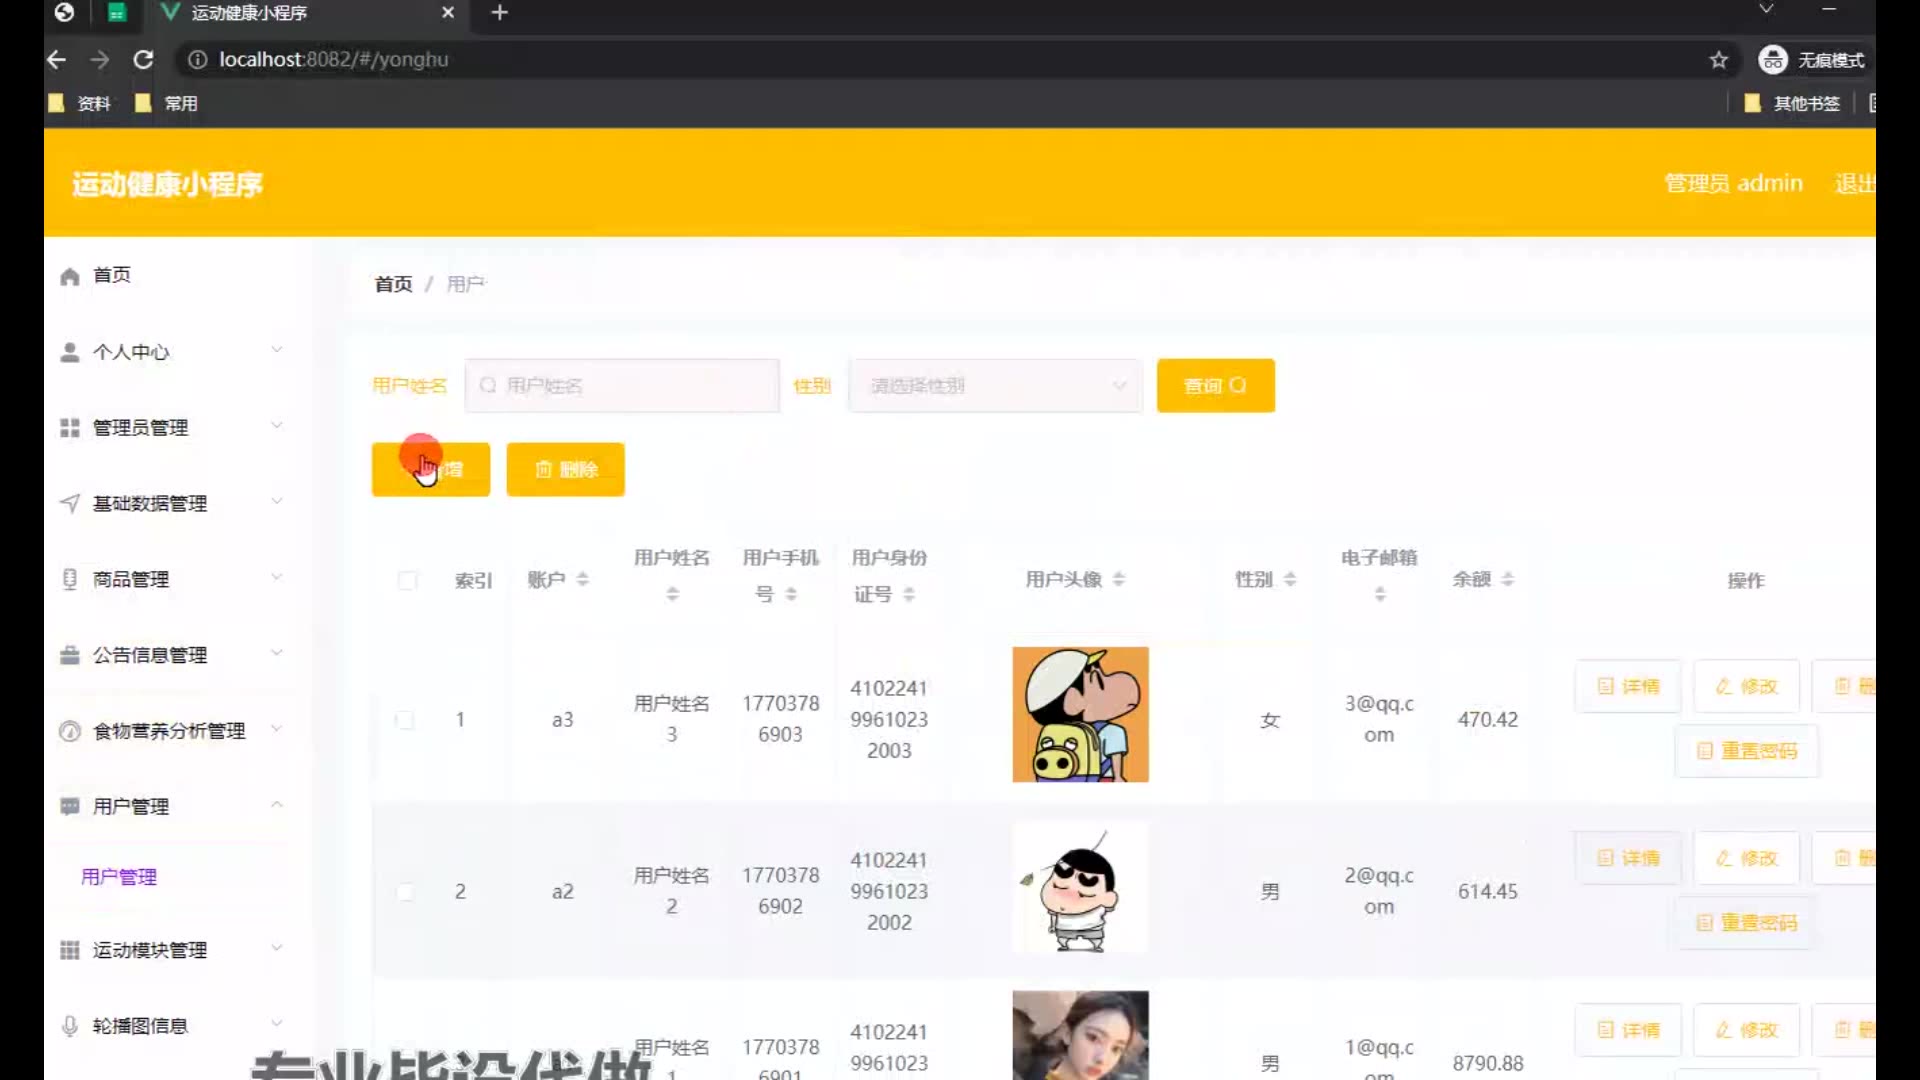Image resolution: width=1920 pixels, height=1080 pixels.
Task: Click 重置密码 for account a2
Action: [x=1747, y=923]
